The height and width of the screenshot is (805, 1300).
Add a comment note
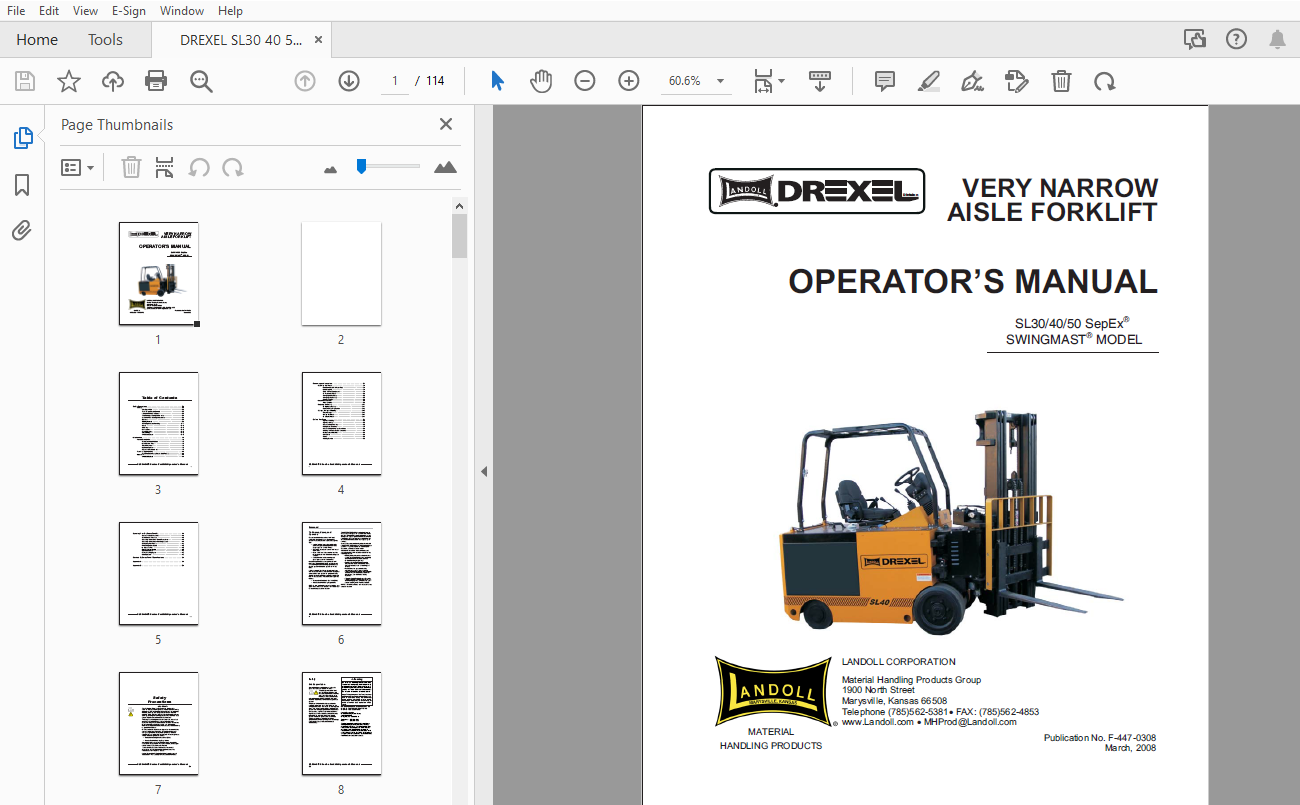885,81
